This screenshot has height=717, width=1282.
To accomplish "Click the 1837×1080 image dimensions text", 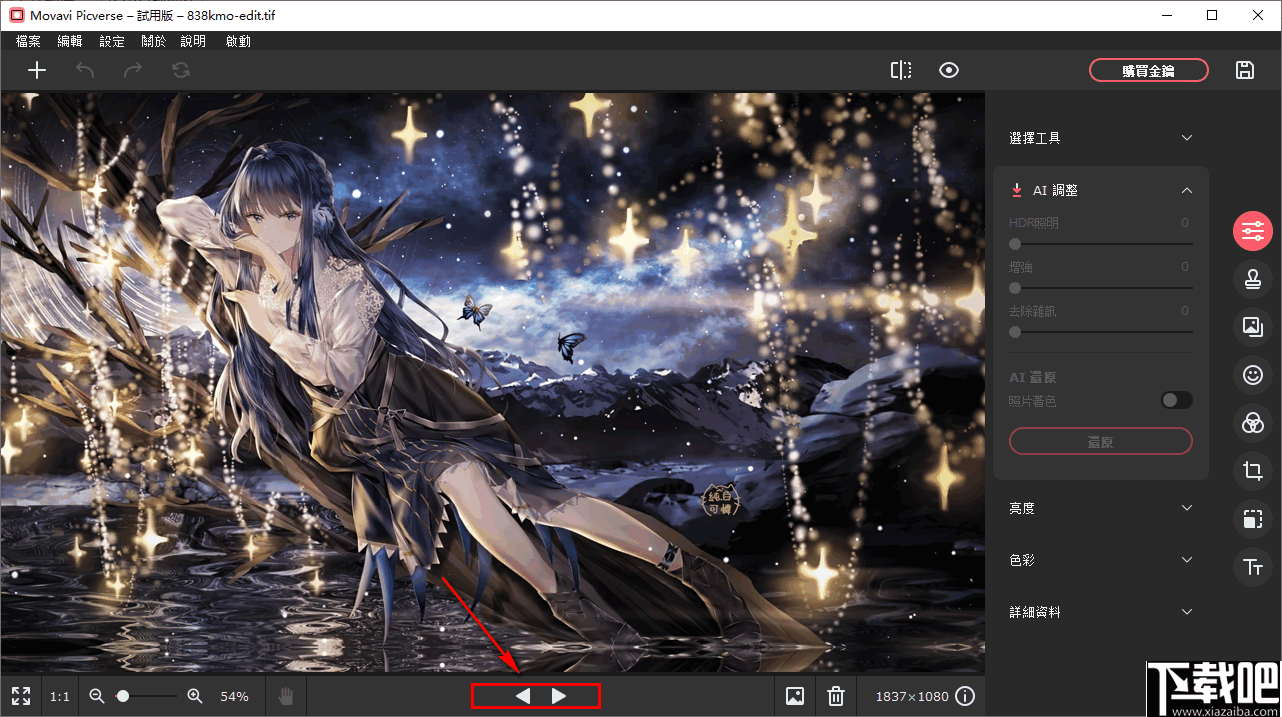I will coord(911,696).
